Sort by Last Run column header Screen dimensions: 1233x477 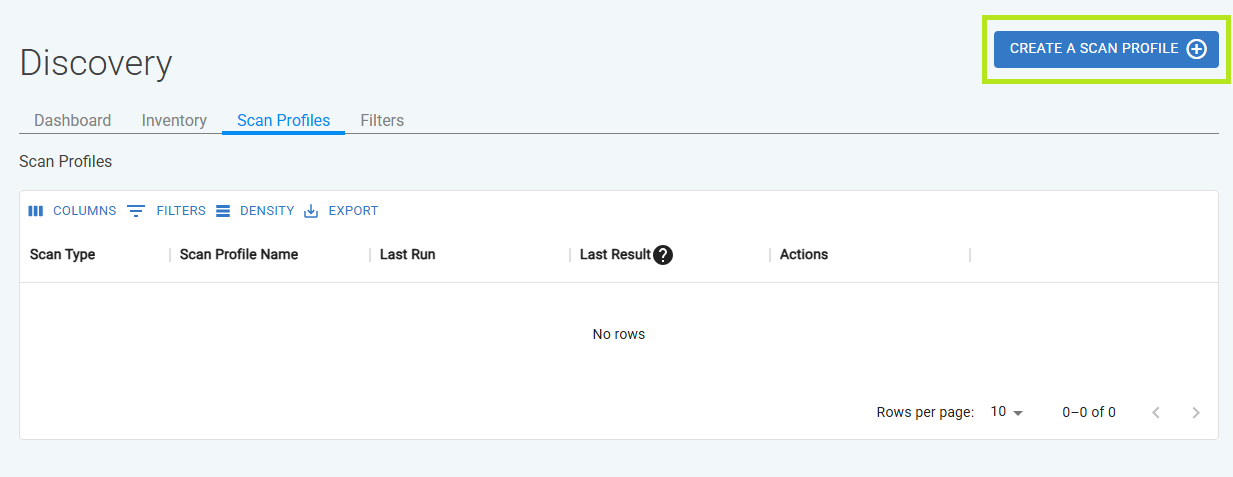[x=408, y=254]
